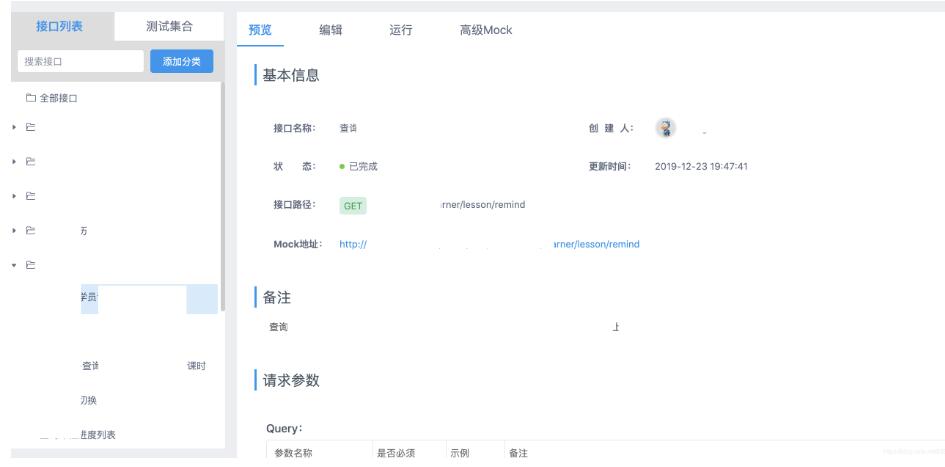The height and width of the screenshot is (467, 945).
Task: Click the green 已完成 status dot
Action: [x=342, y=167]
